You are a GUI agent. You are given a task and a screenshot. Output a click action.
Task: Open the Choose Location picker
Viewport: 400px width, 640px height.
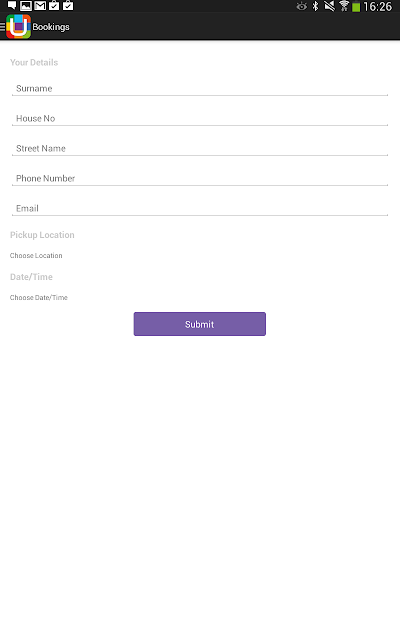36,256
